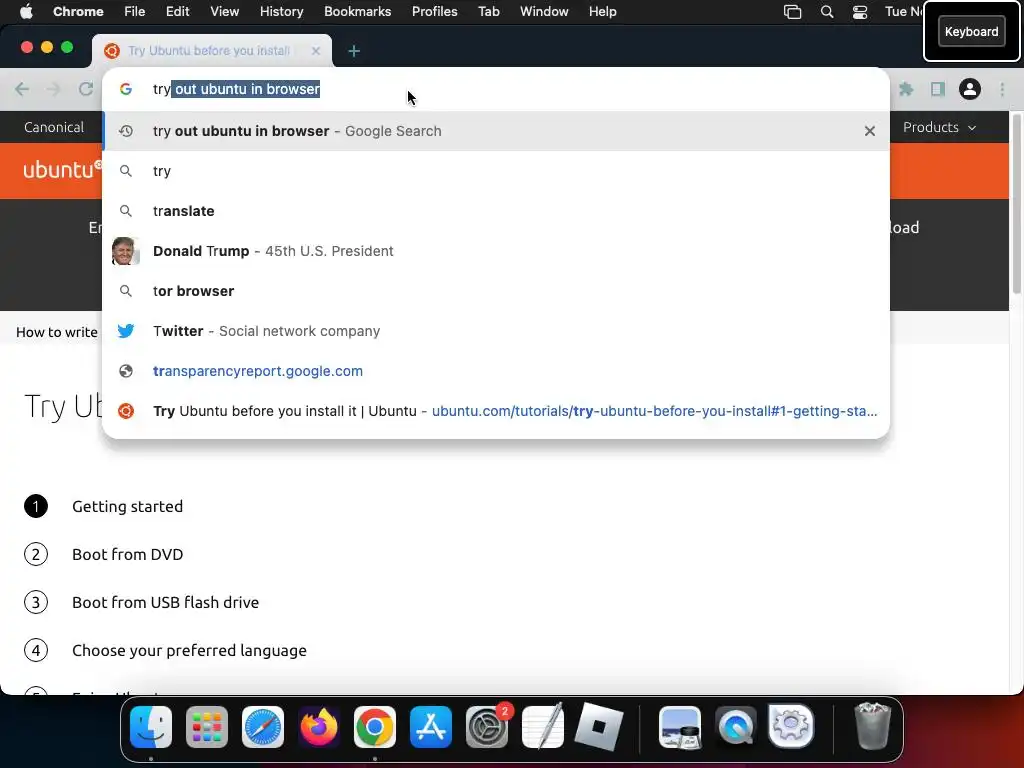The image size is (1024, 768).
Task: Open Launchpad from the Dock
Action: pos(207,727)
